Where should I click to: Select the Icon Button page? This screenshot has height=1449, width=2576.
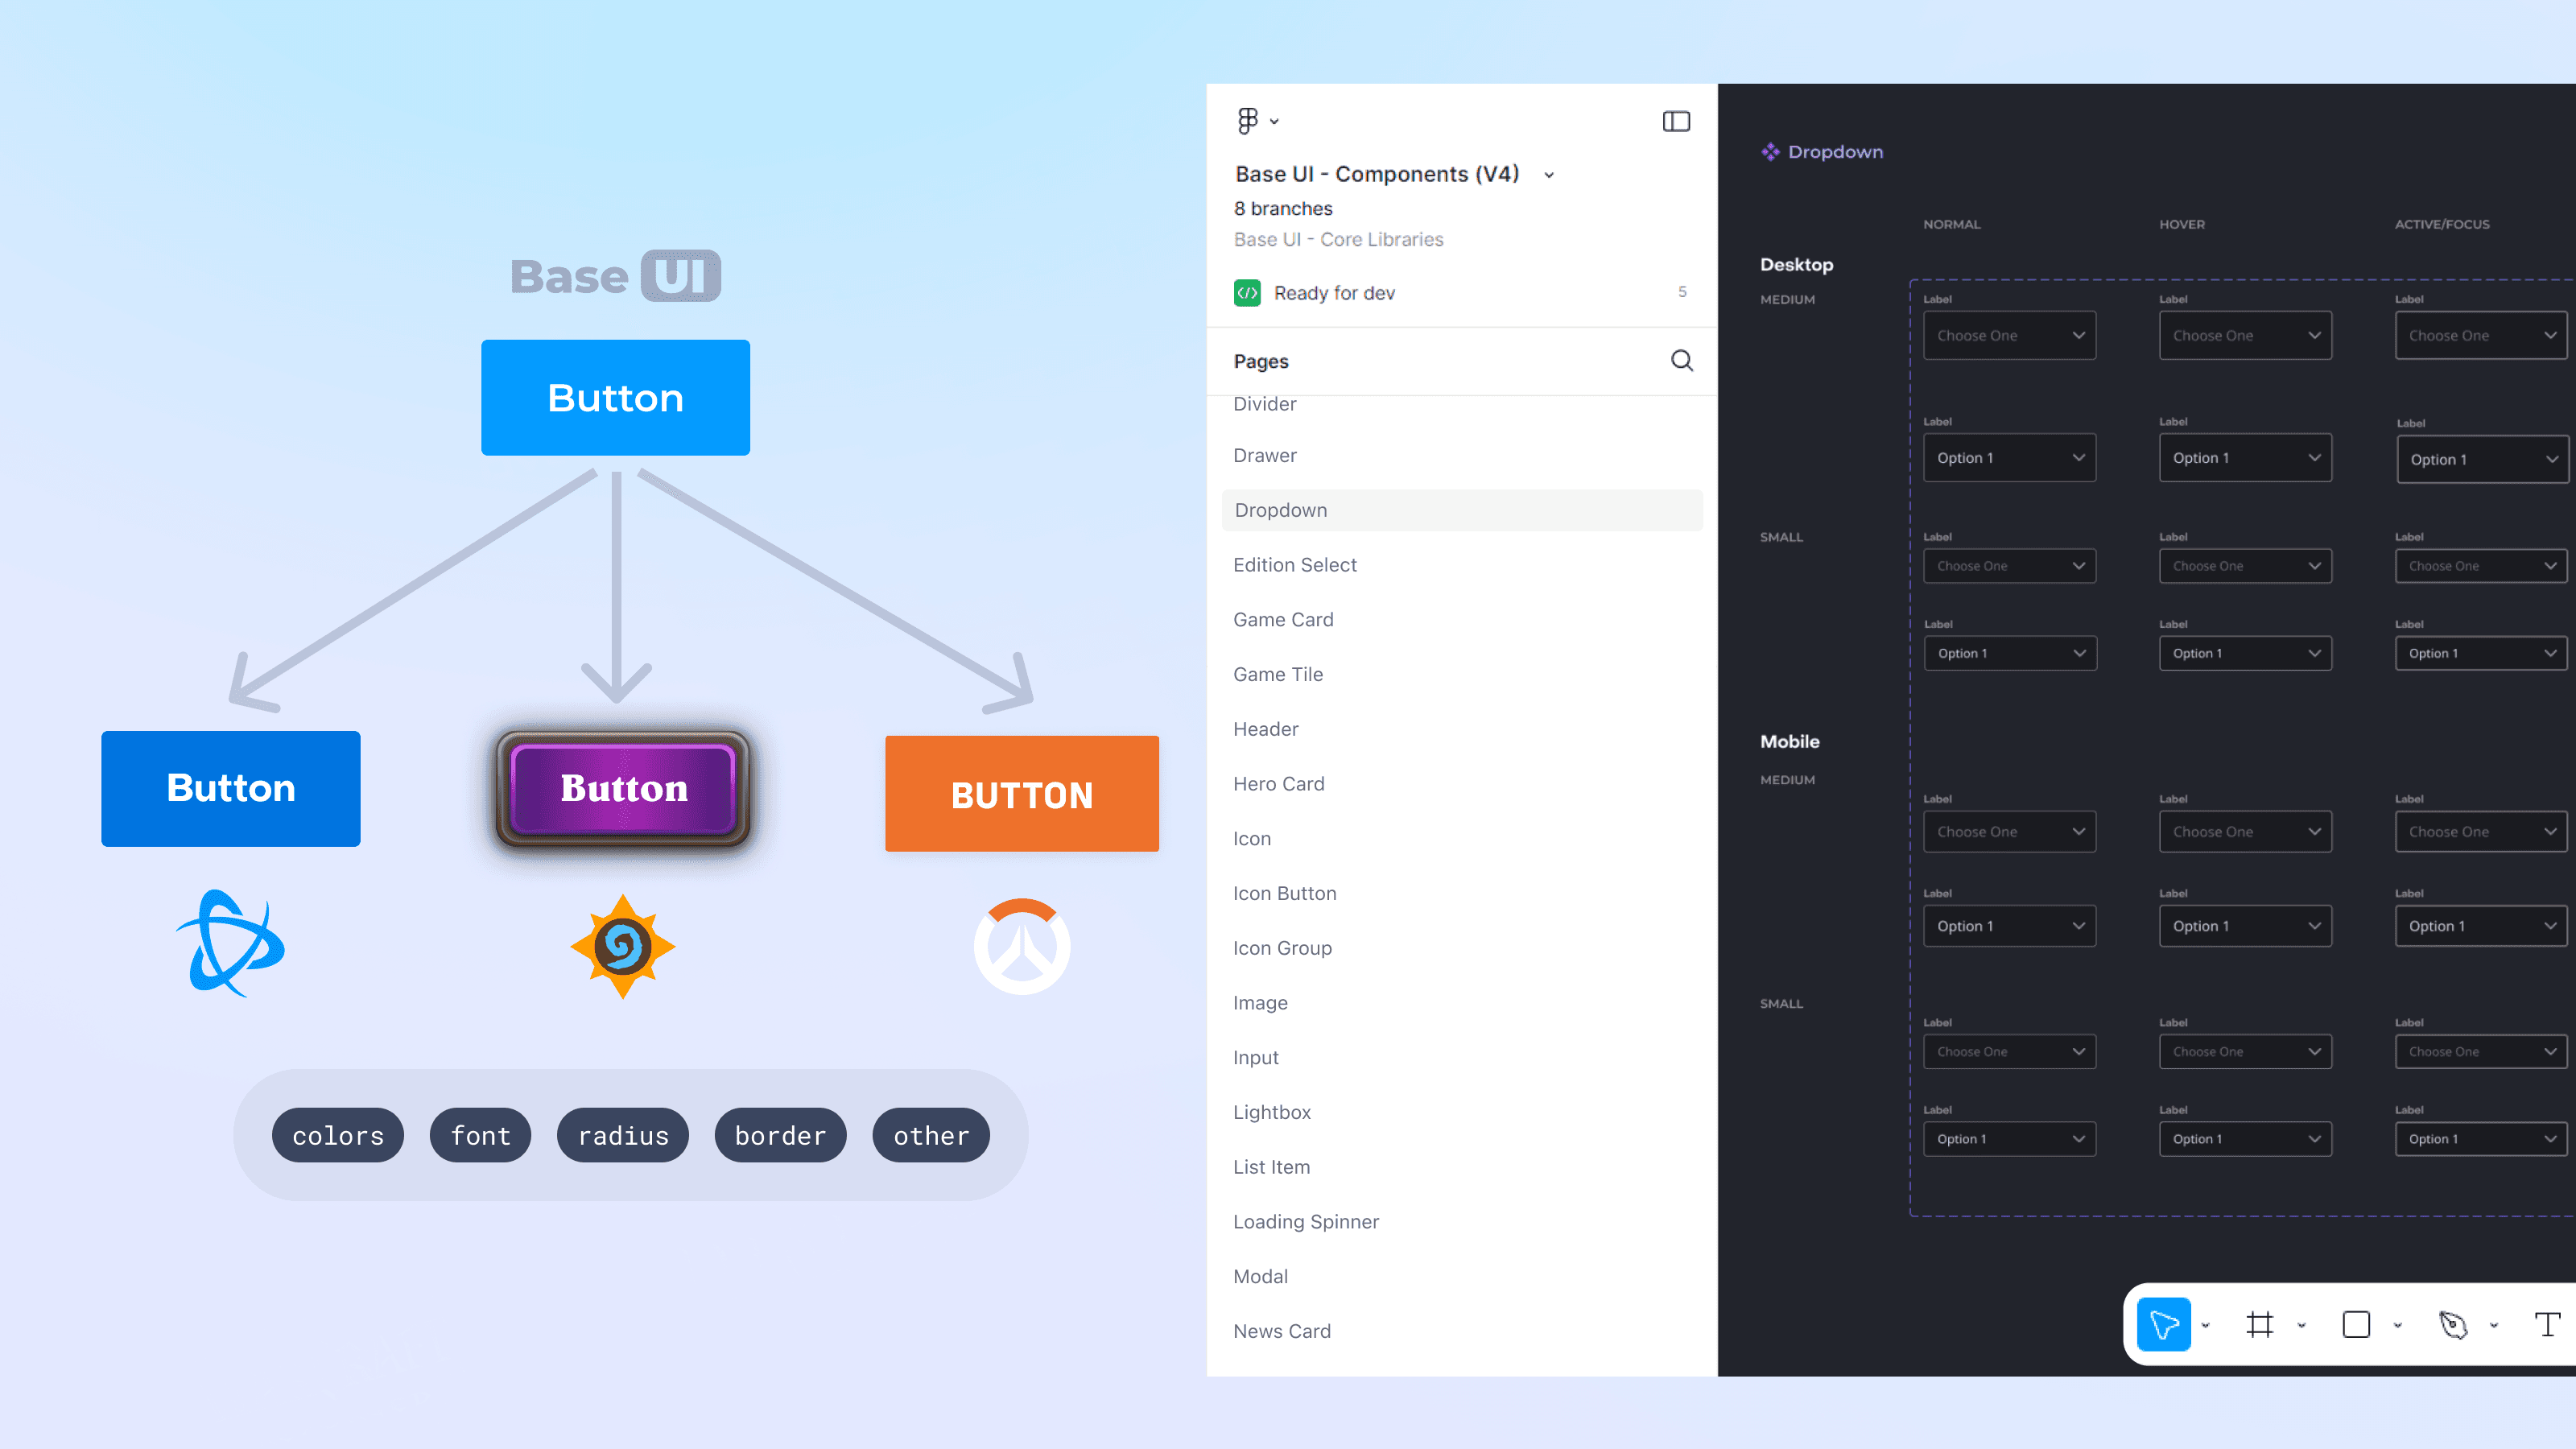(1284, 893)
